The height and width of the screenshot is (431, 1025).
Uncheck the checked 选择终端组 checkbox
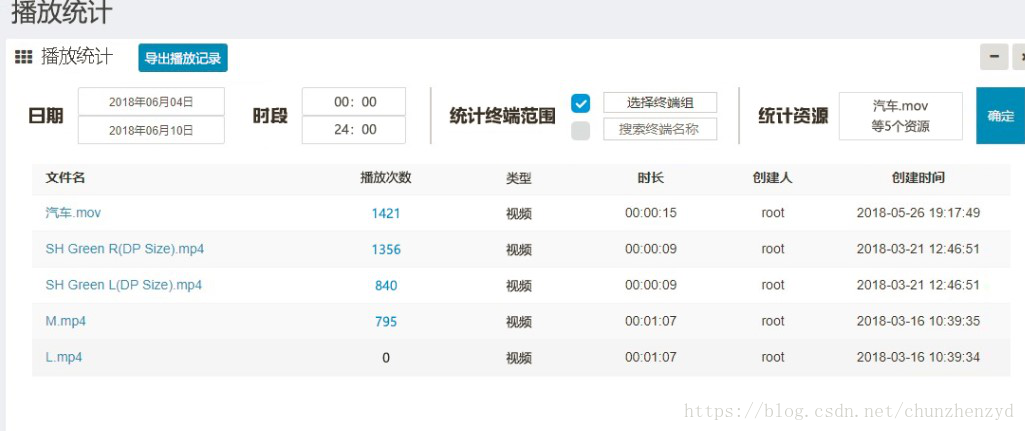[580, 103]
